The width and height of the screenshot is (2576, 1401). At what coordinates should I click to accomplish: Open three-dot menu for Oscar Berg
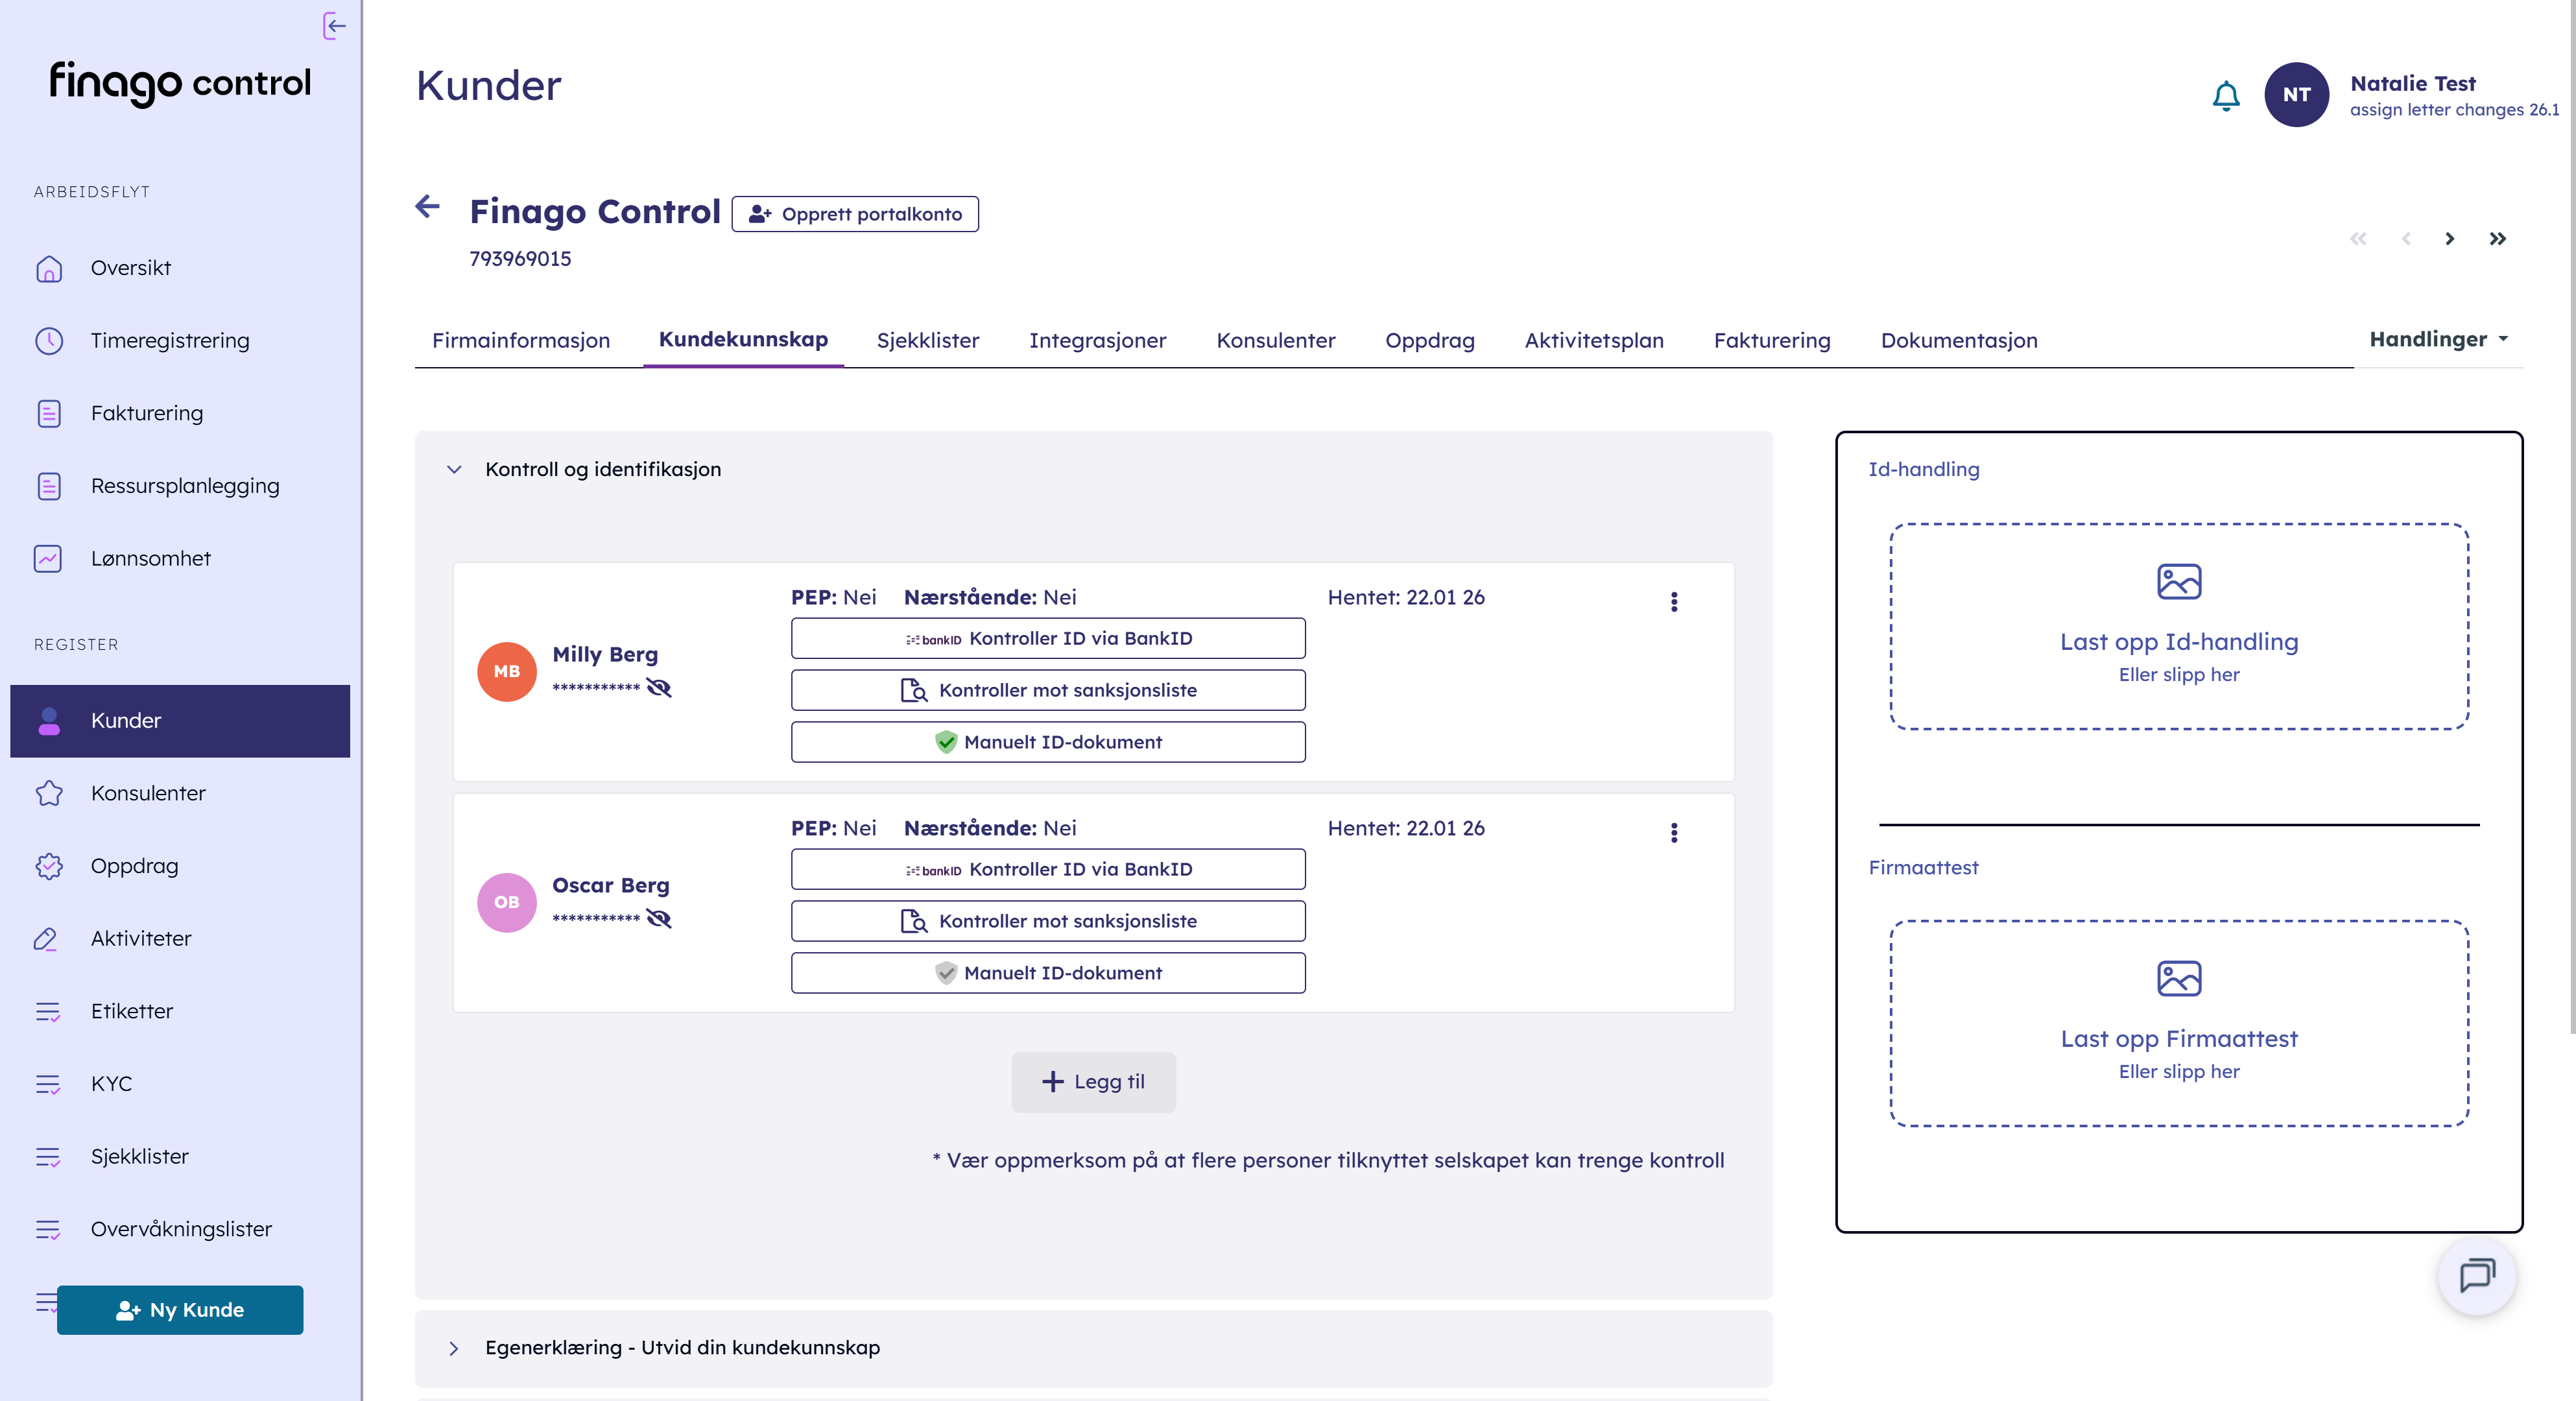1674,832
